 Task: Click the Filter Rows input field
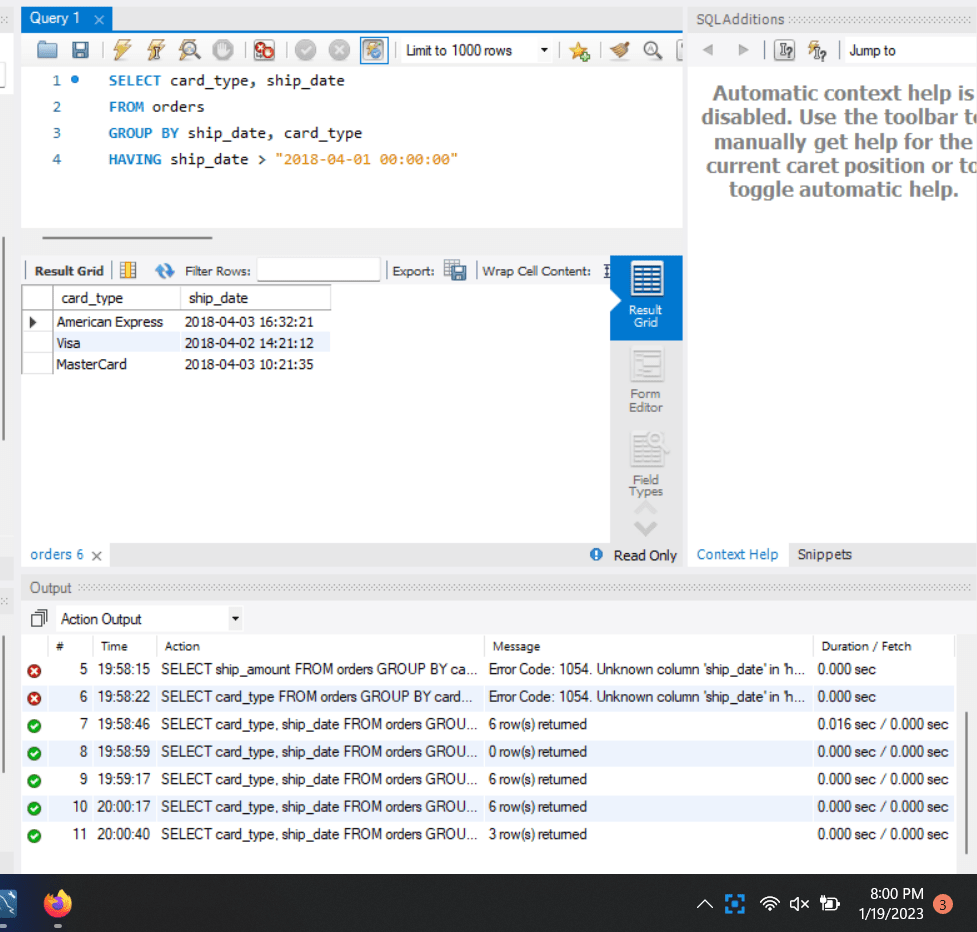[x=318, y=270]
